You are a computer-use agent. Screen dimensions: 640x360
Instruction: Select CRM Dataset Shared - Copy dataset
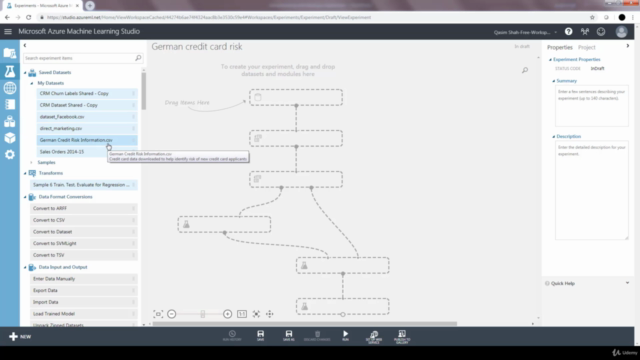click(x=87, y=105)
